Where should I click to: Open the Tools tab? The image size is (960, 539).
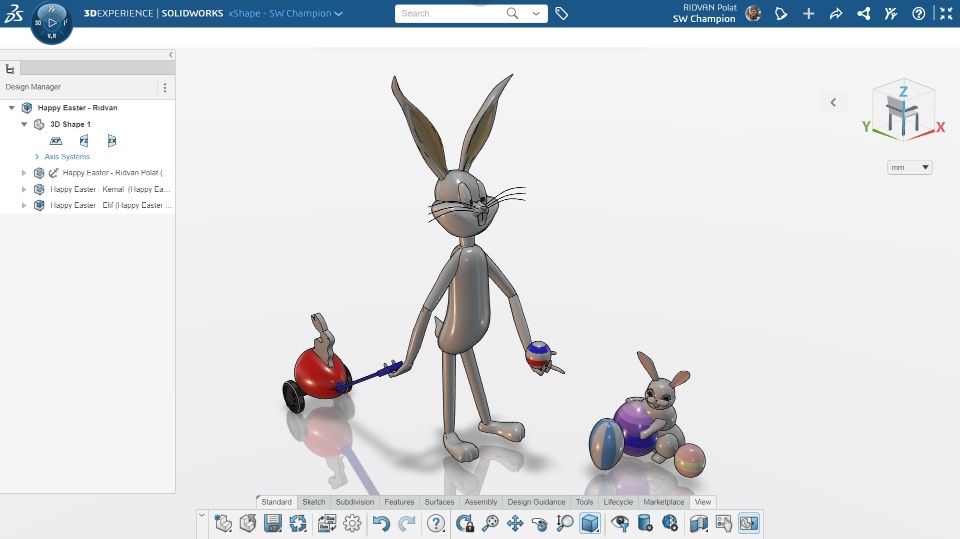(x=584, y=502)
